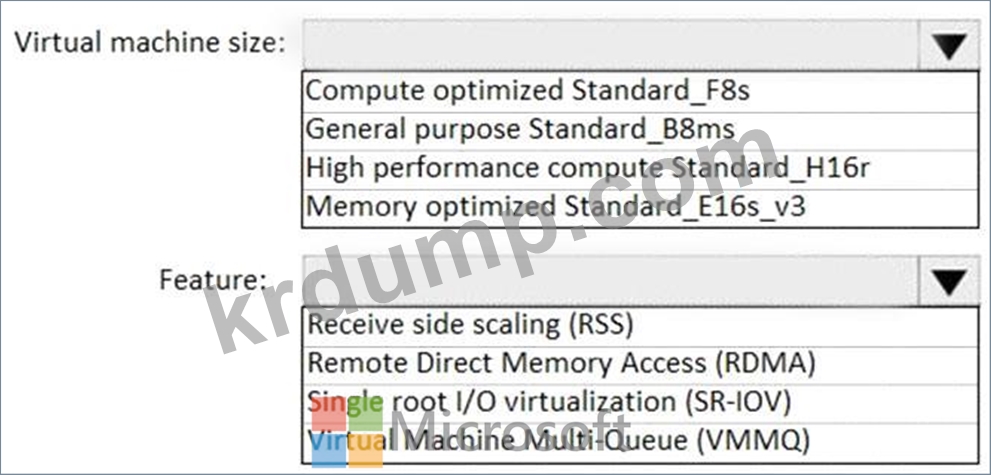
Task: Click the Feature label text
Action: 212,280
